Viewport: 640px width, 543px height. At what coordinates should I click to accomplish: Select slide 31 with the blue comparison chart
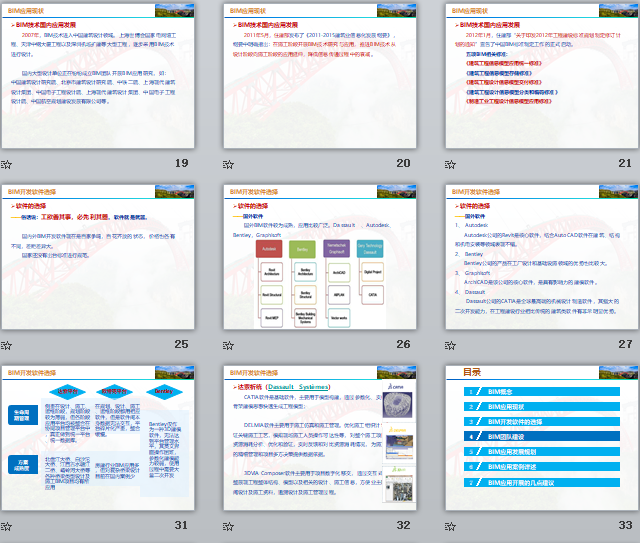97,438
